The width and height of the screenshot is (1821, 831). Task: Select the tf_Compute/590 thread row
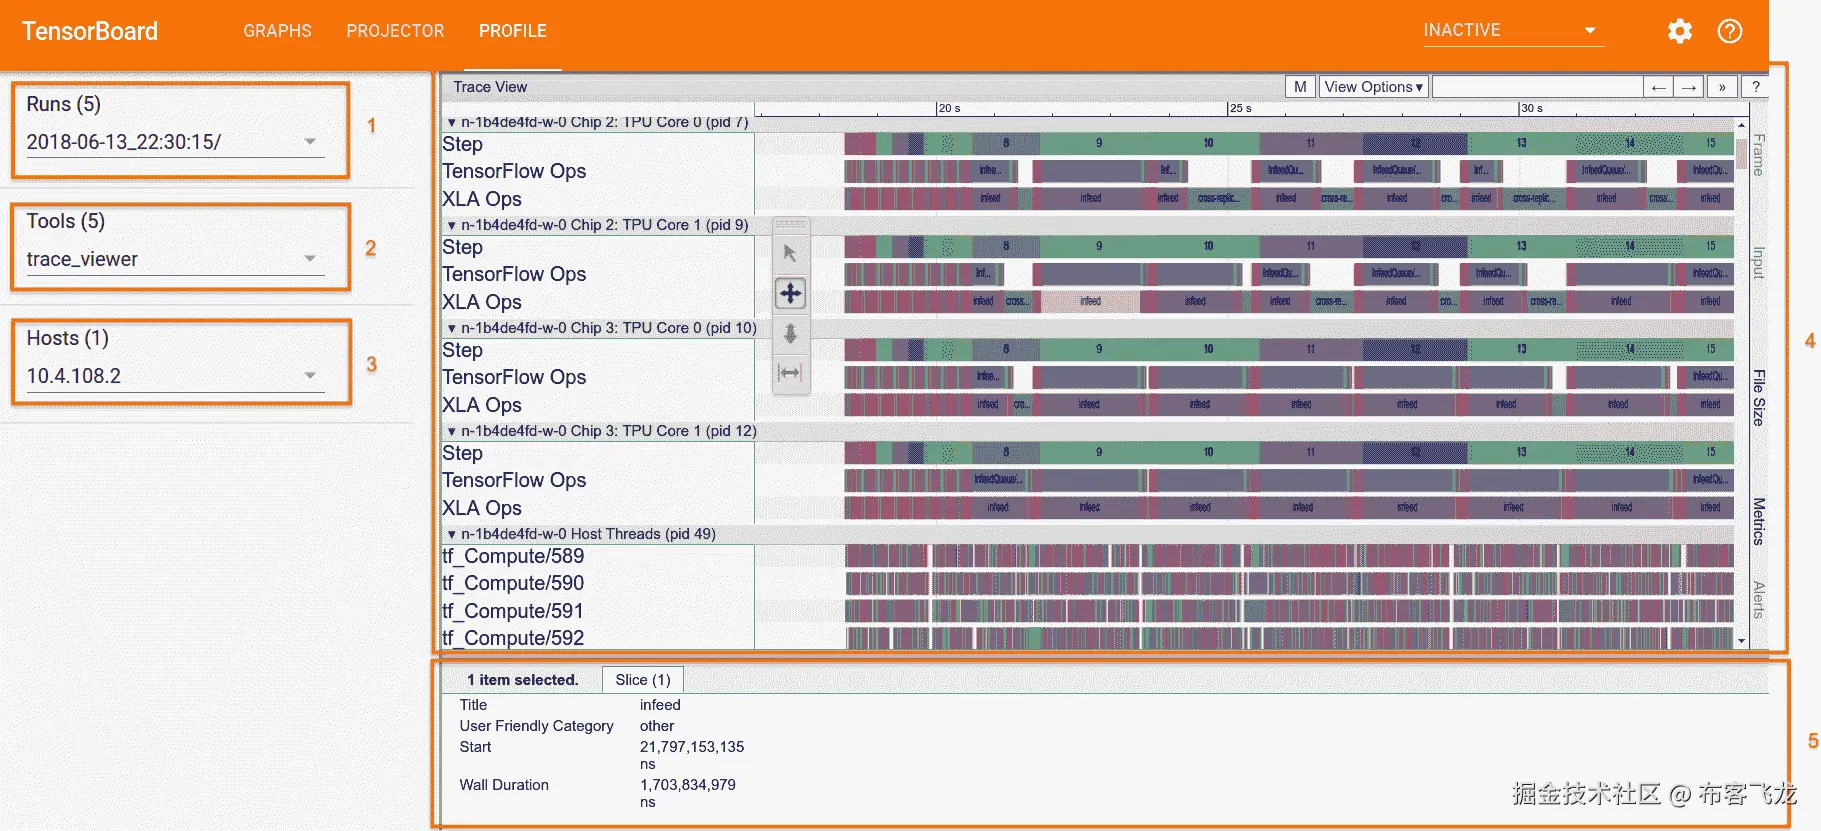tap(513, 583)
